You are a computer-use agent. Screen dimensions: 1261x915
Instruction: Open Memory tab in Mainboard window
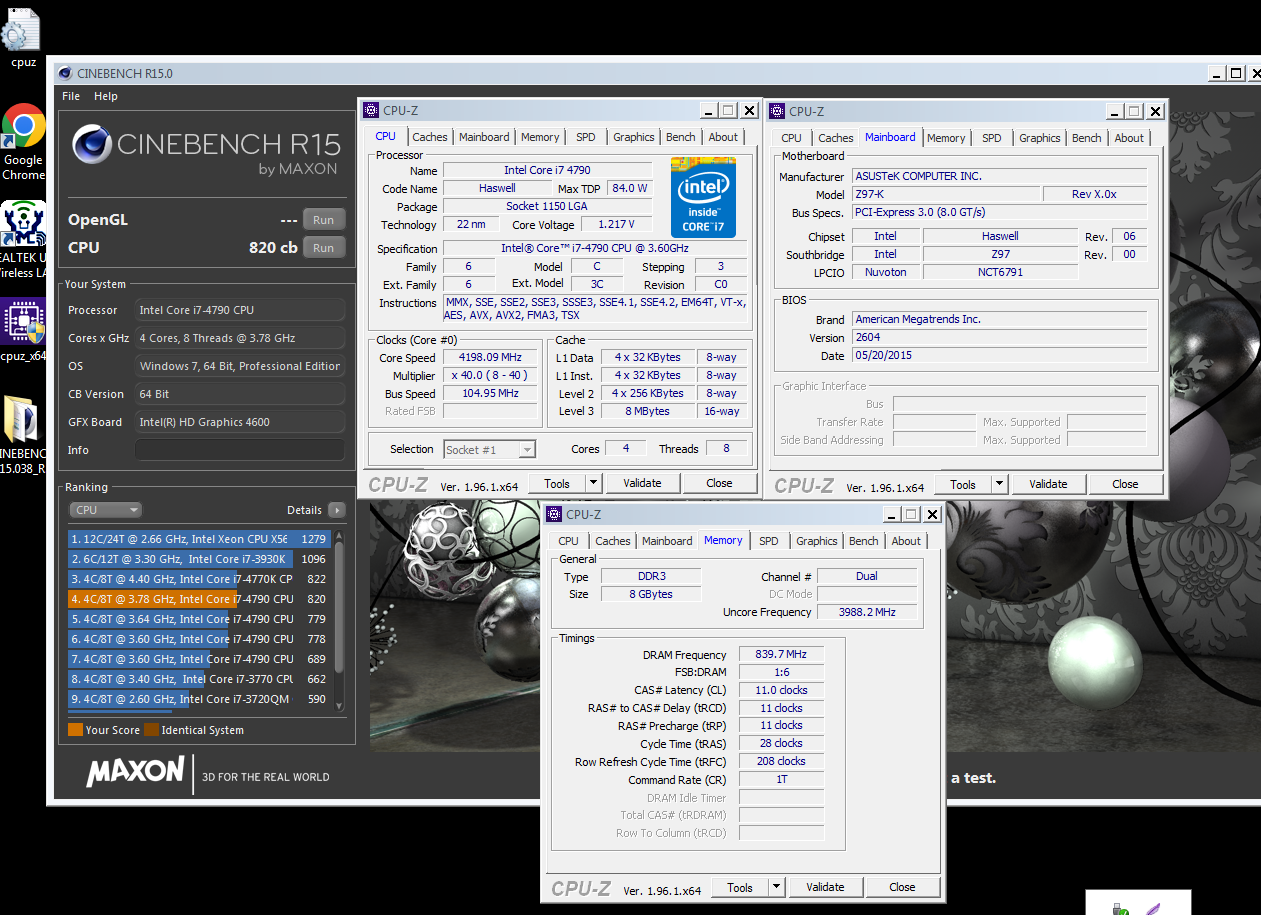point(946,138)
